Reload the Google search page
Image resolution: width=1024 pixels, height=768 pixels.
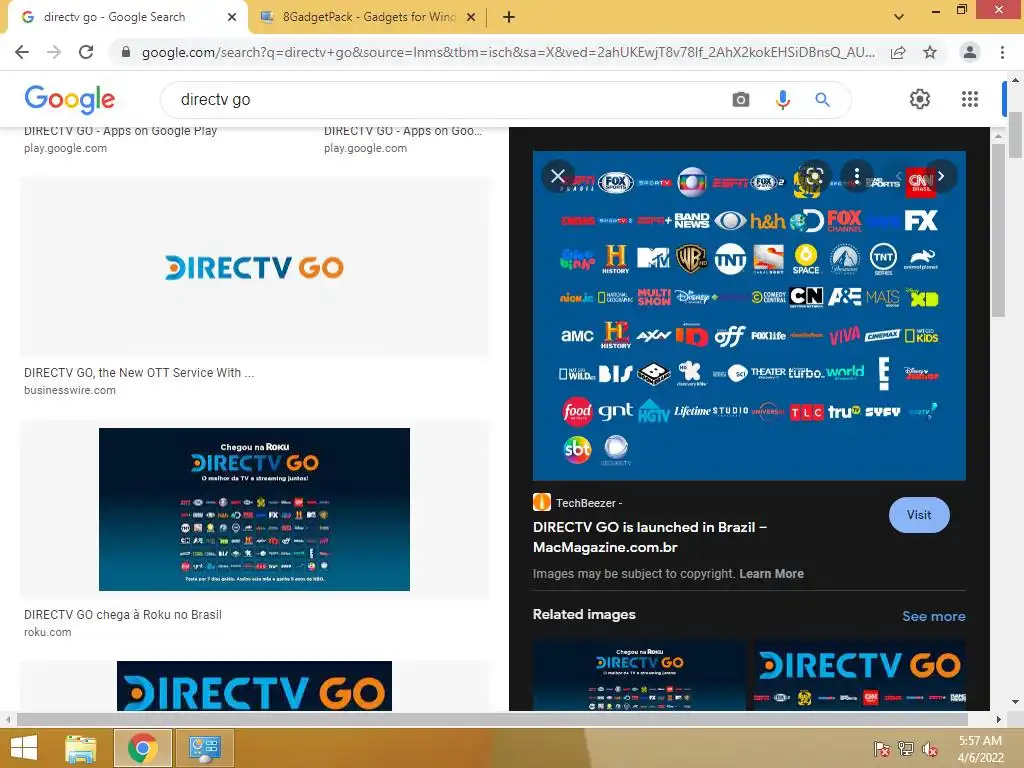[86, 52]
